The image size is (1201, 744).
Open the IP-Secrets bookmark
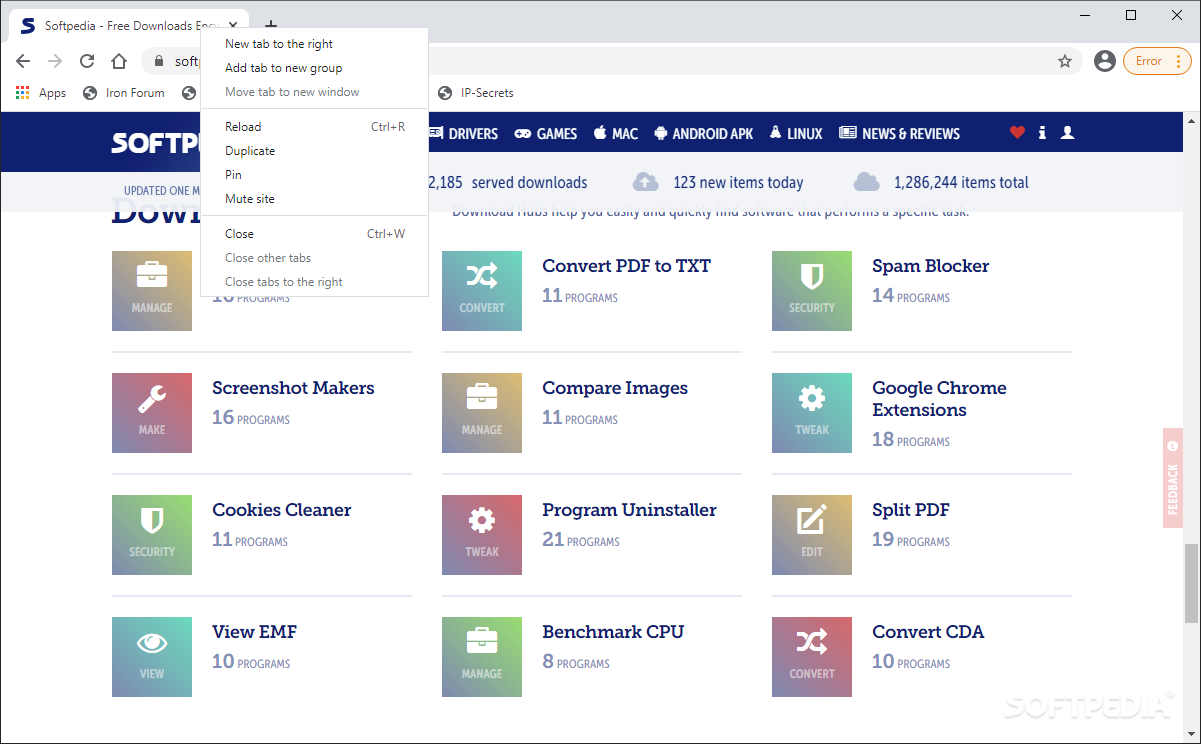476,93
